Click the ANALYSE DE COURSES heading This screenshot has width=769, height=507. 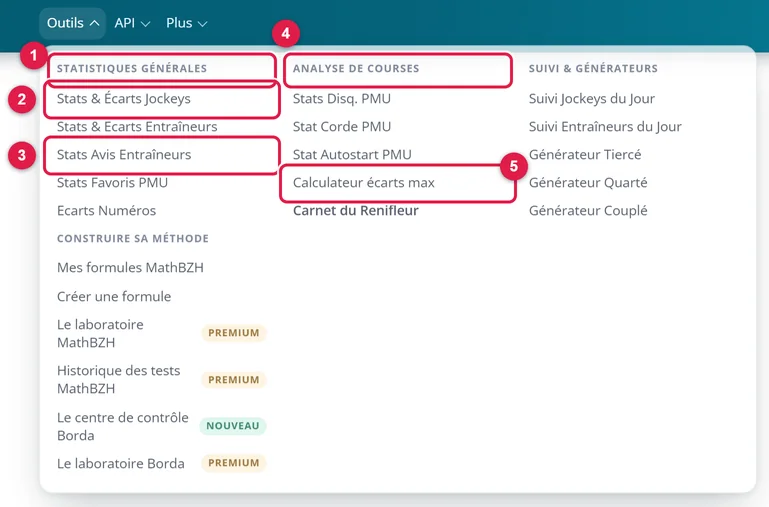click(x=356, y=68)
